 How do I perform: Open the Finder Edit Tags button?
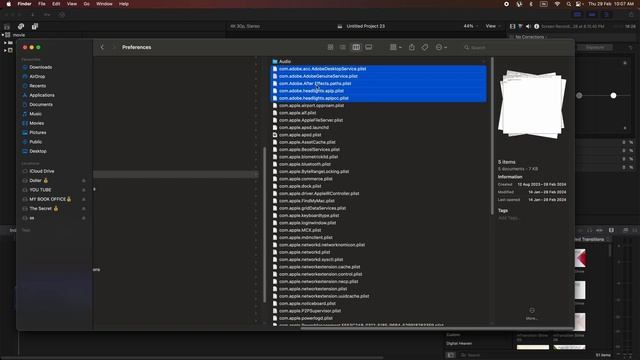click(x=424, y=47)
